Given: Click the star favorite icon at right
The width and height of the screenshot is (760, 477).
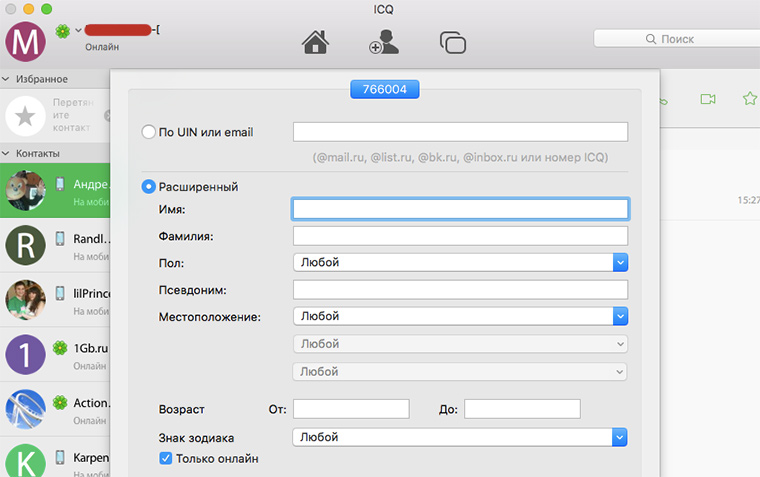Looking at the screenshot, I should pos(749,99).
